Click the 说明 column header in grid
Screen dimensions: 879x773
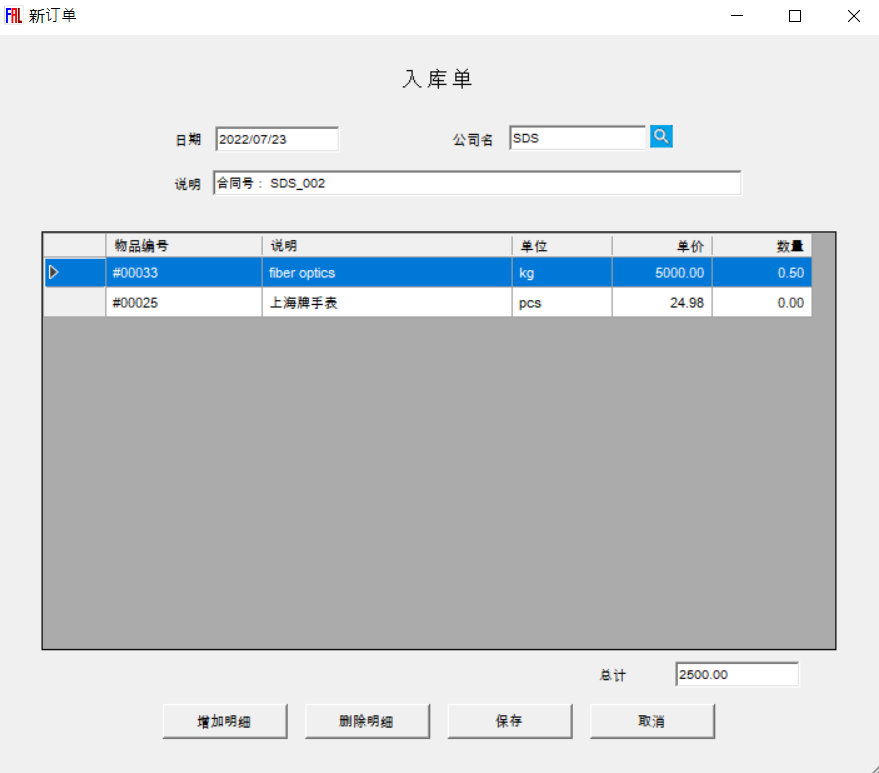[x=386, y=246]
